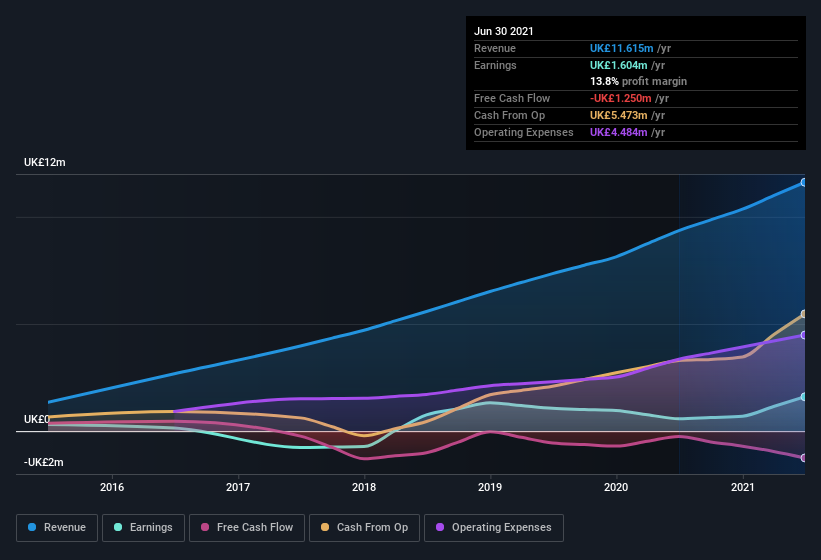Select the 2017 x-axis label

238,487
